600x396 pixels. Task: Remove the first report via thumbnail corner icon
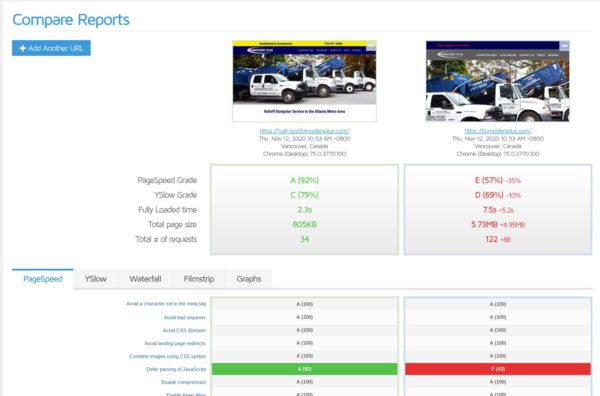(x=371, y=47)
